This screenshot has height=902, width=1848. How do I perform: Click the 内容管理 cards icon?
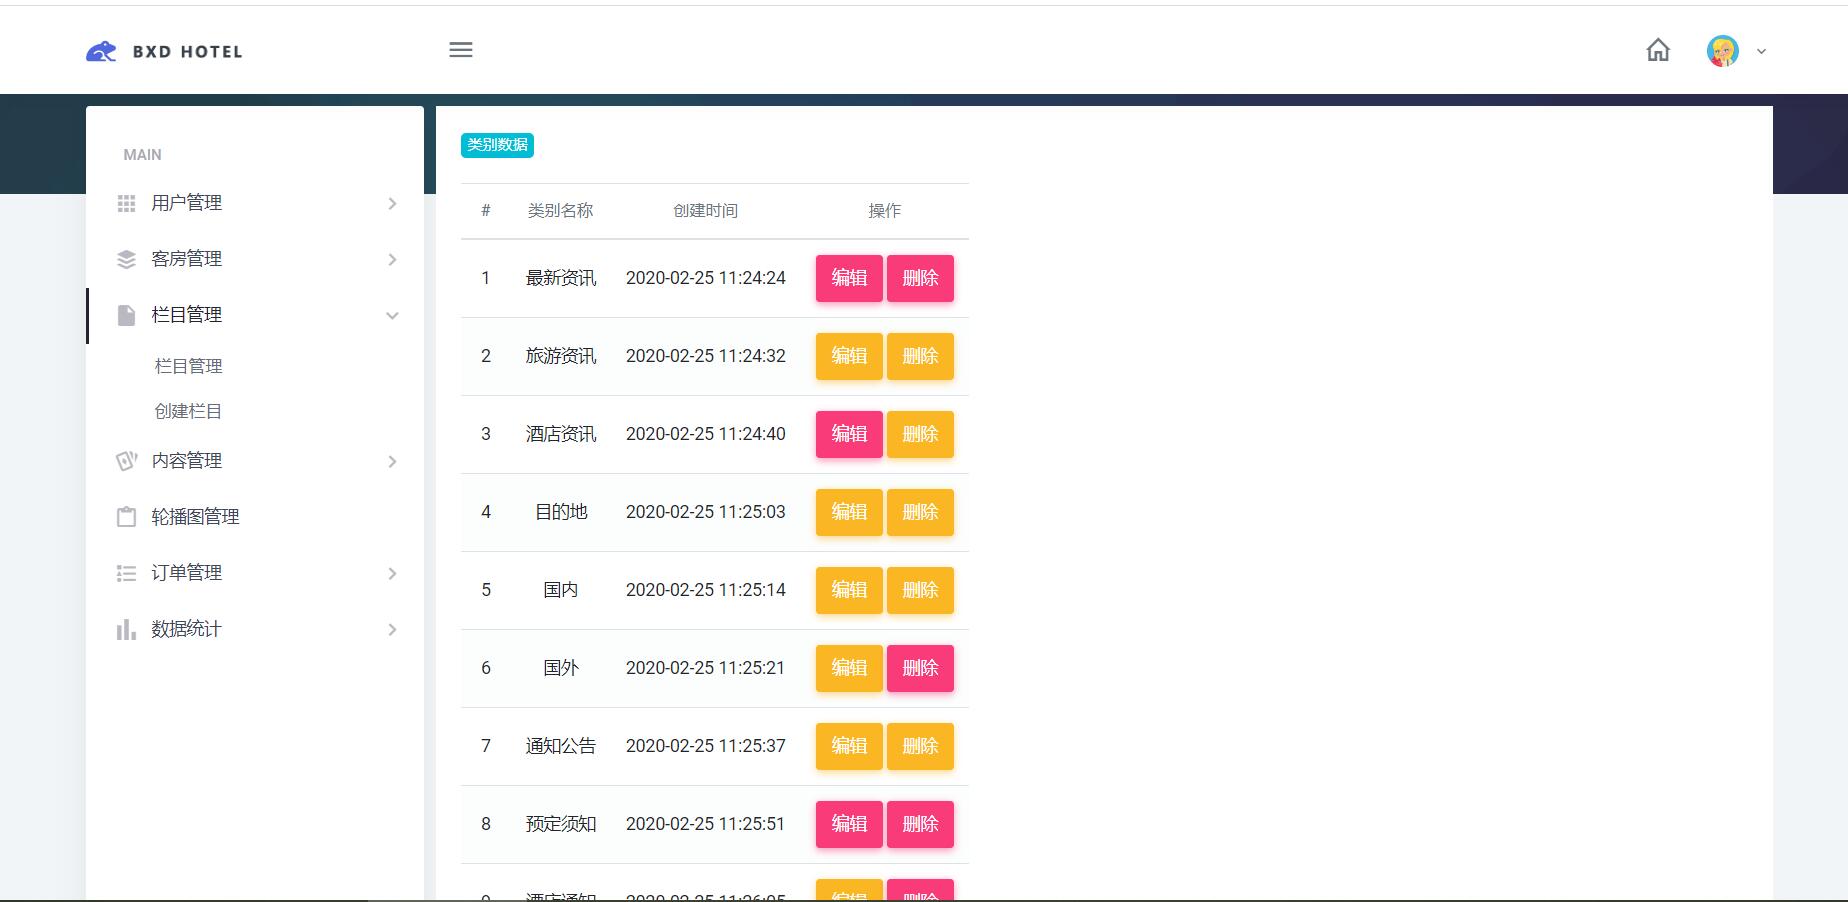[126, 461]
